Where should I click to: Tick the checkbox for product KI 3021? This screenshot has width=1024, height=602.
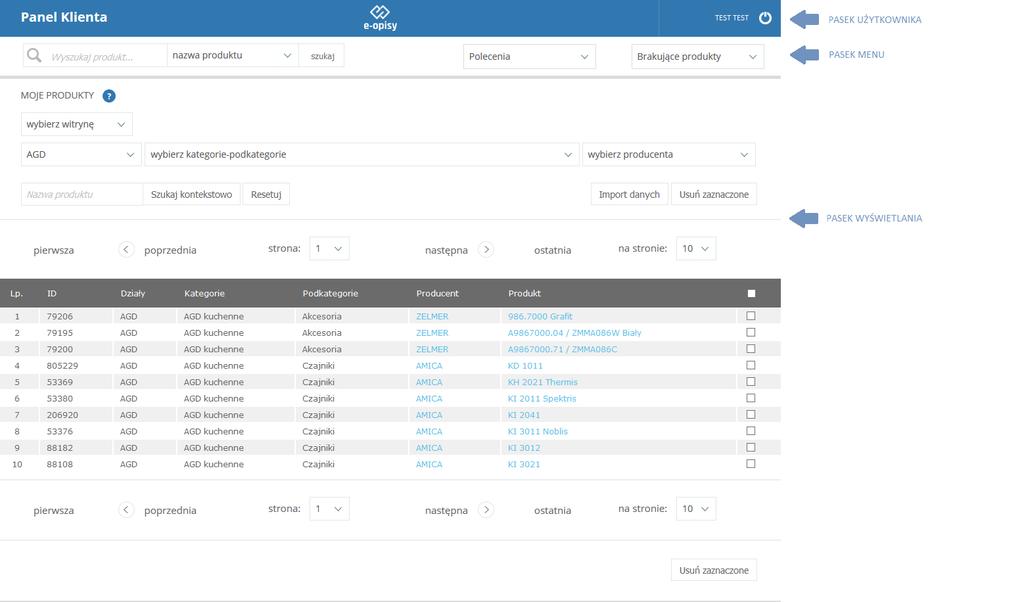pyautogui.click(x=751, y=464)
